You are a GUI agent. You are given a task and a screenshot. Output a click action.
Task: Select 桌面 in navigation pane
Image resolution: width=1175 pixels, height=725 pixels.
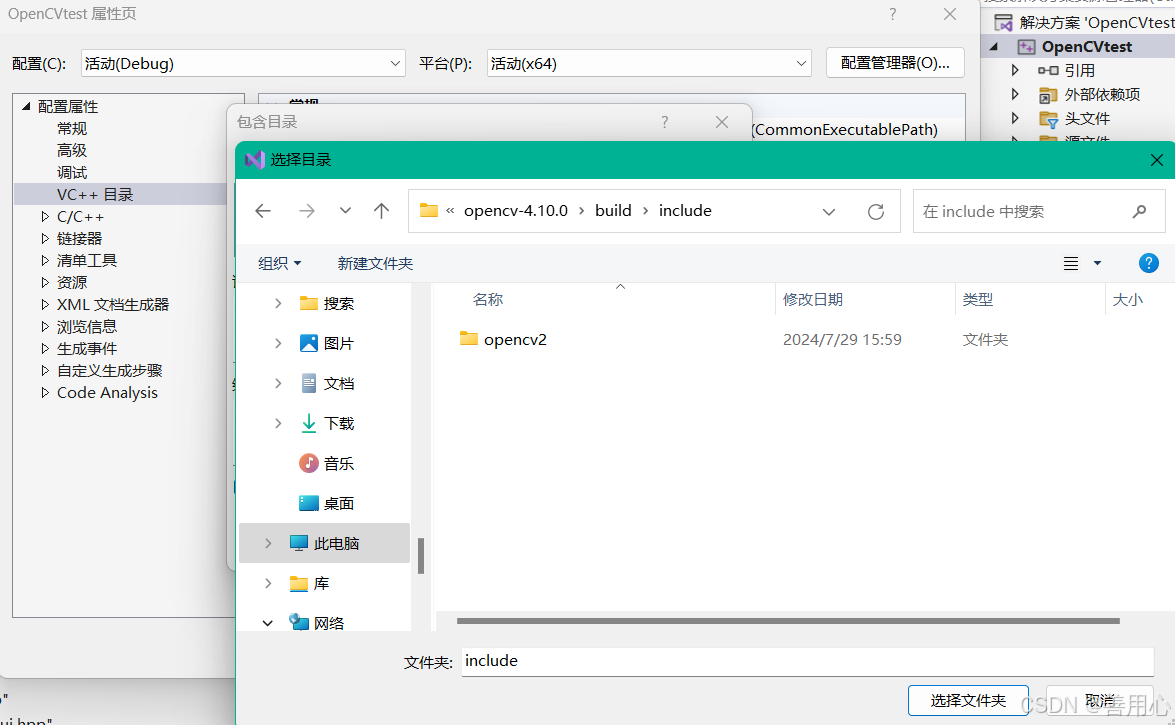pyautogui.click(x=339, y=504)
